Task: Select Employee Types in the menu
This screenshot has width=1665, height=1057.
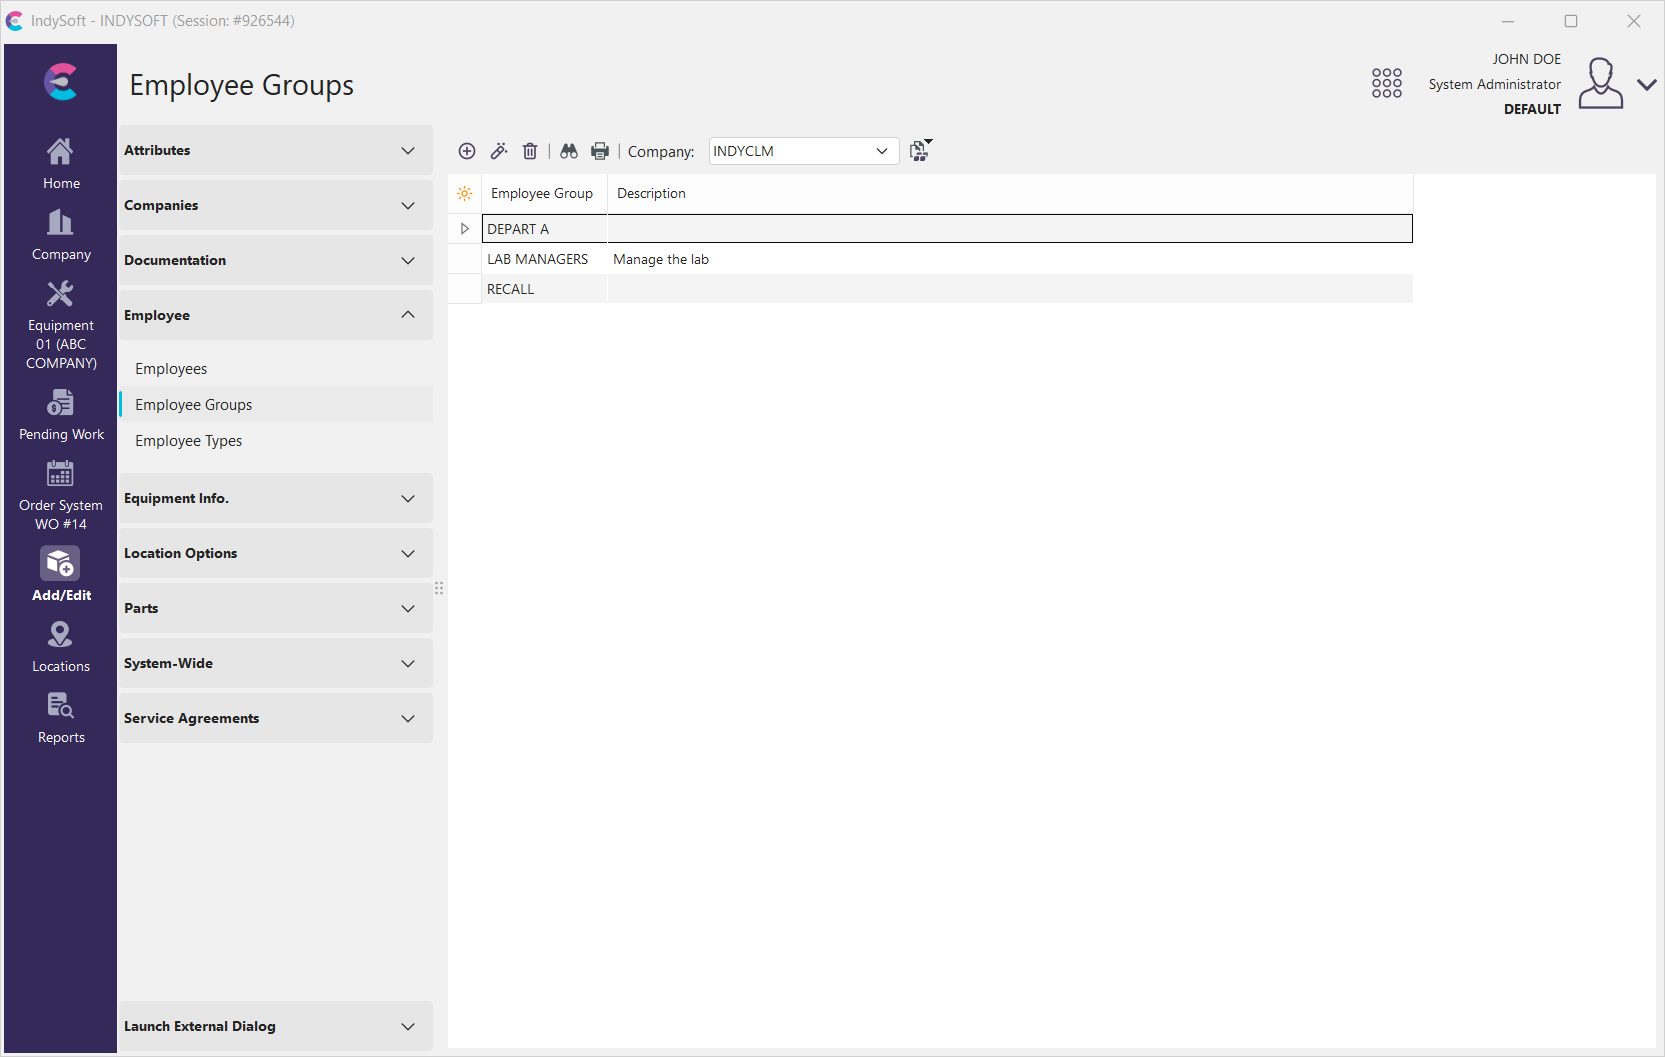Action: (x=189, y=441)
